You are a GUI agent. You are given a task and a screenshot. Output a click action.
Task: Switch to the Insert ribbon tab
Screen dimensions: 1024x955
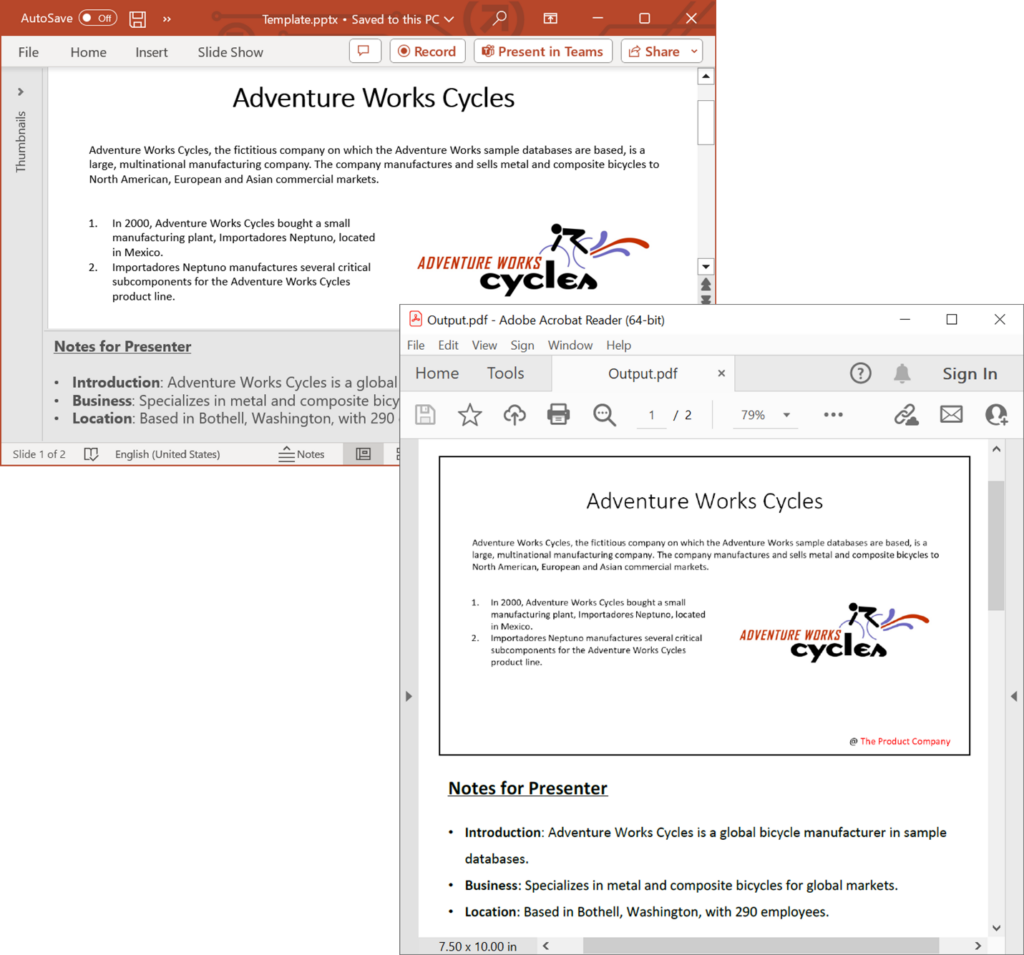[151, 51]
